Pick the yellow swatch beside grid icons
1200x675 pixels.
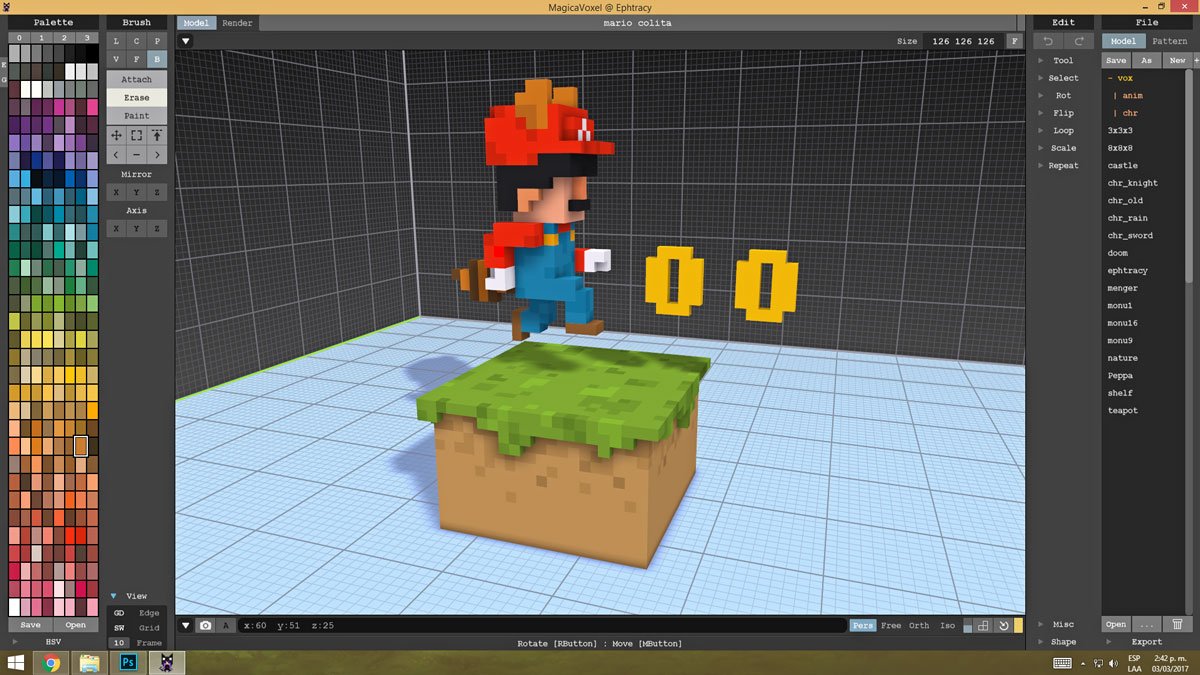point(1018,626)
